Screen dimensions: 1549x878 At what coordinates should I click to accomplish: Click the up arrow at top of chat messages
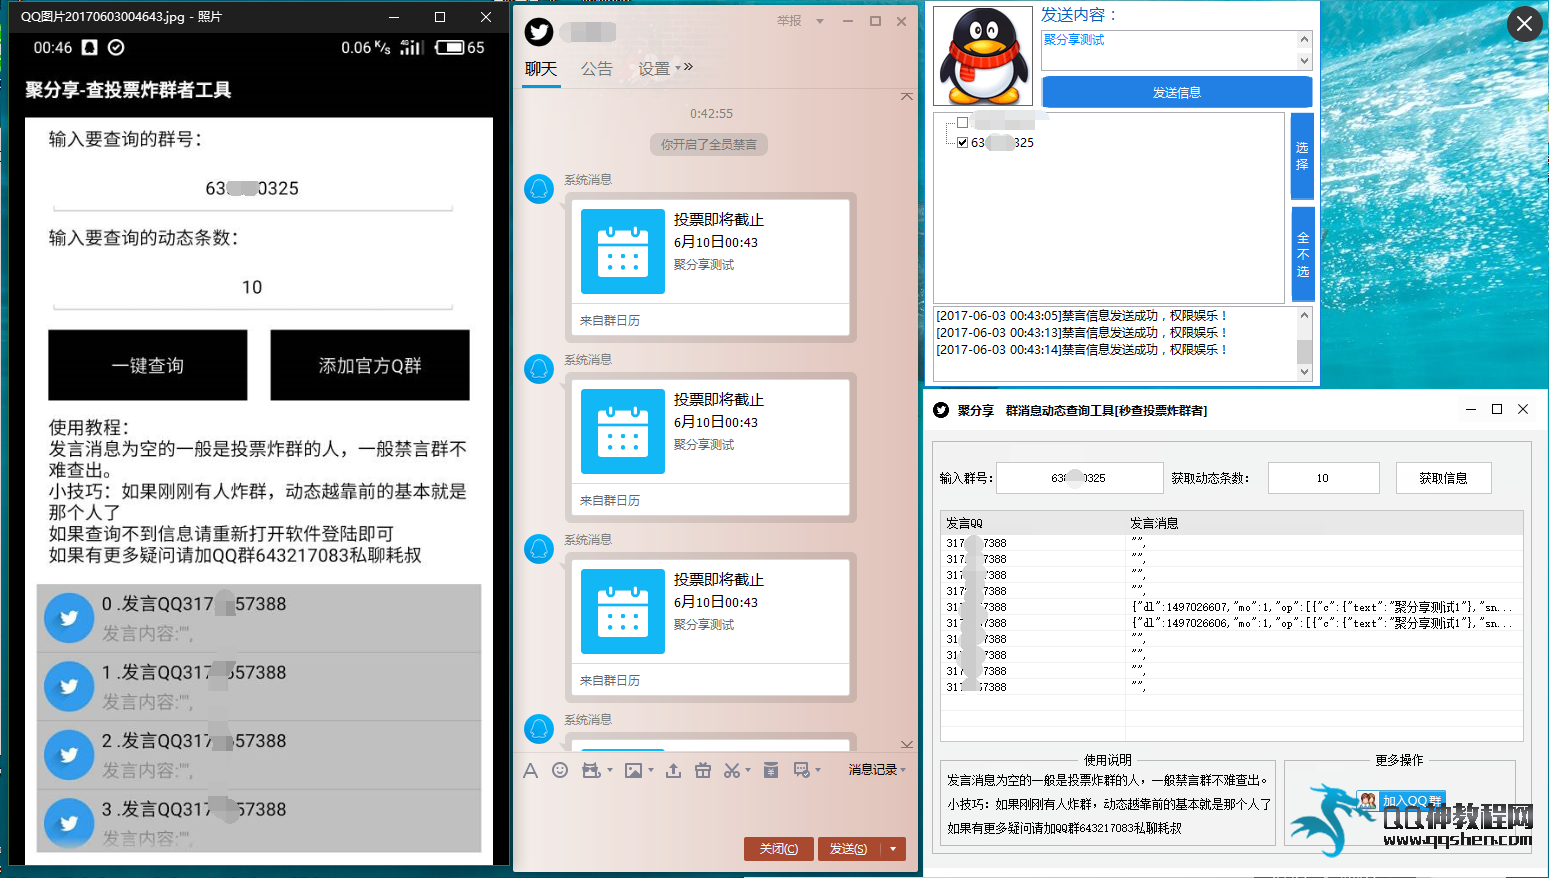coord(907,96)
